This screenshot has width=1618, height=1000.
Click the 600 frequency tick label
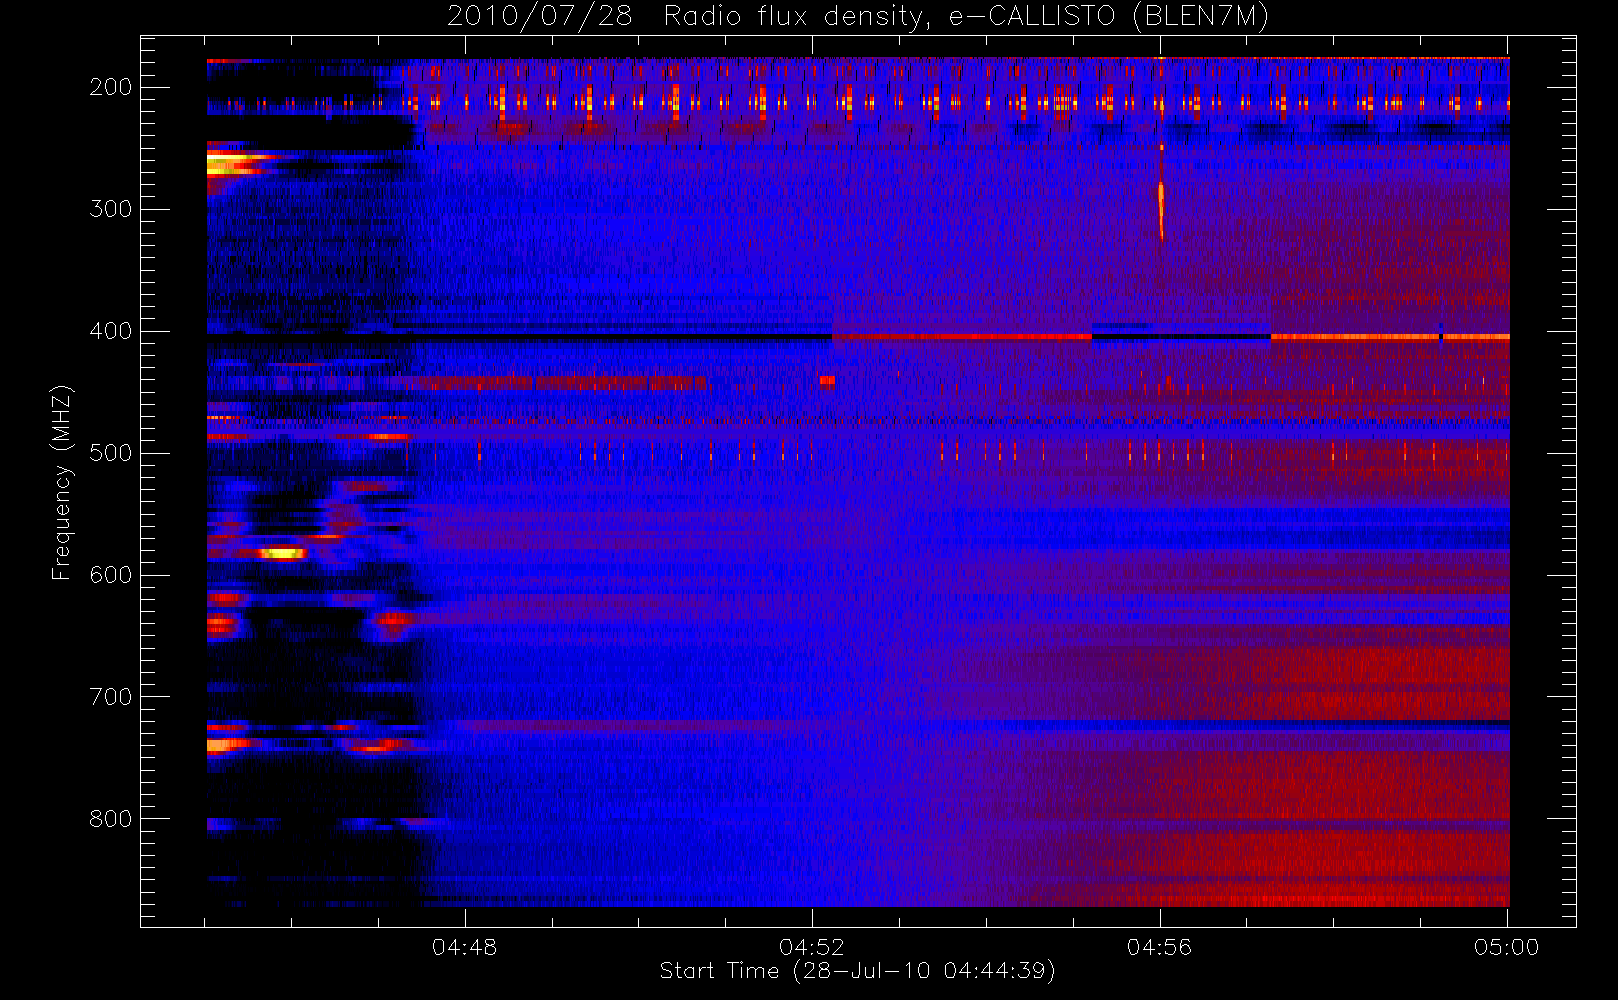[x=111, y=575]
